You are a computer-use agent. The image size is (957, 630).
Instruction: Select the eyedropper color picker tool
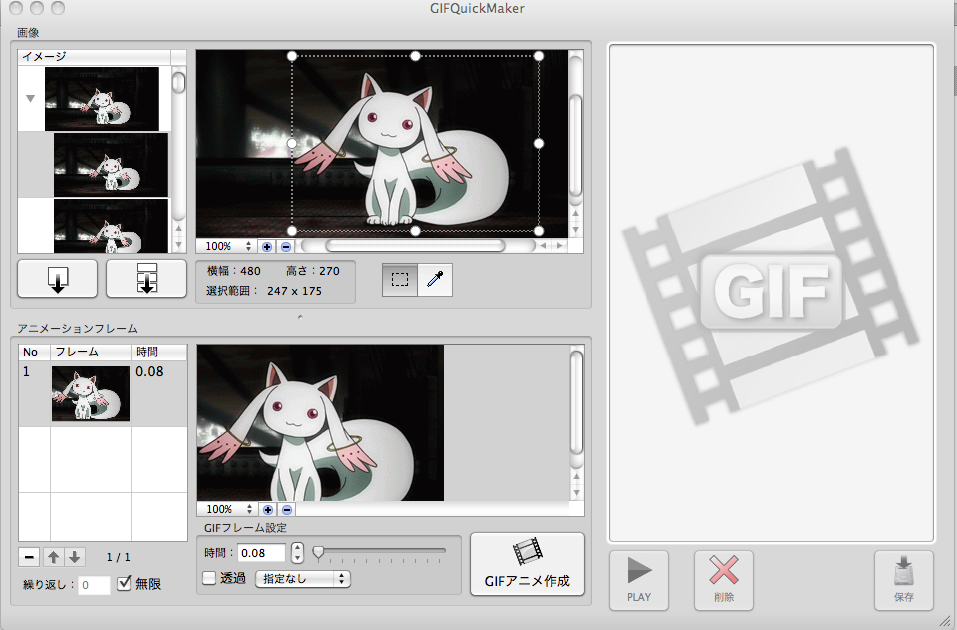tap(435, 280)
